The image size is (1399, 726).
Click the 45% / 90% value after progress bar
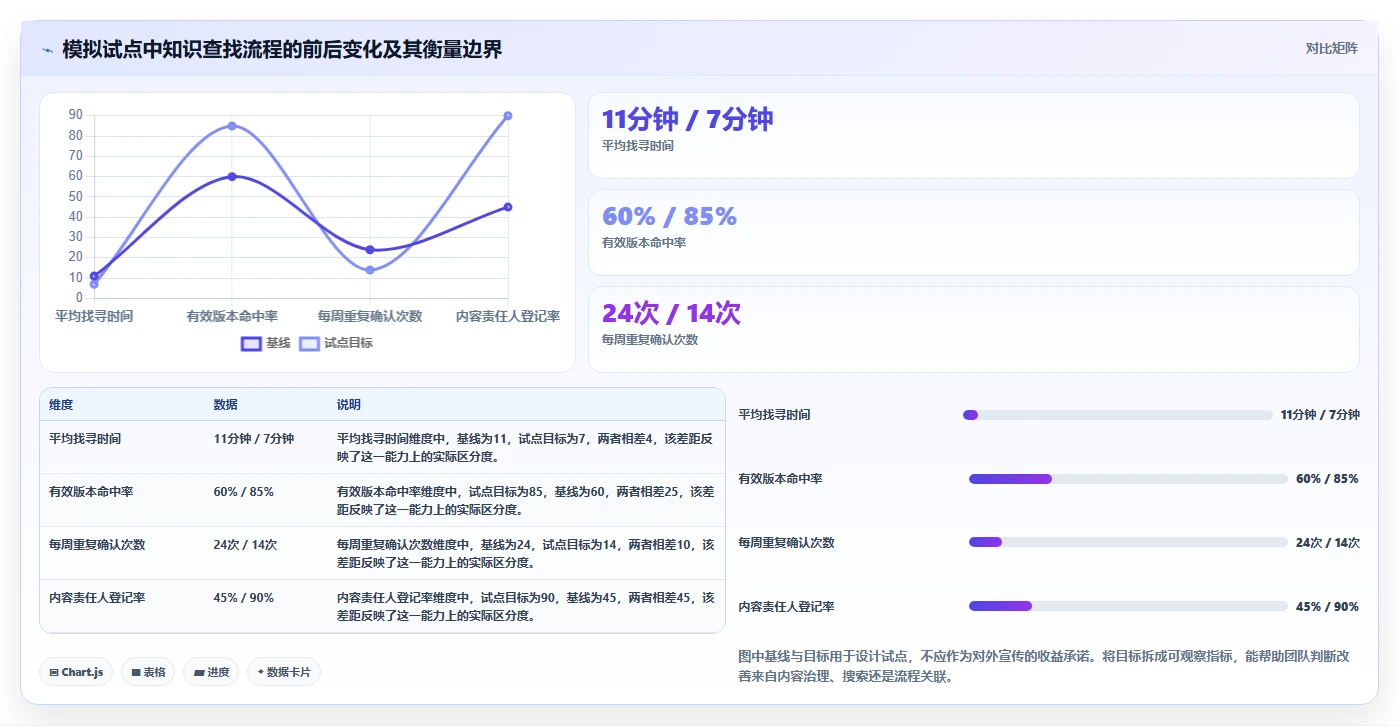1327,607
